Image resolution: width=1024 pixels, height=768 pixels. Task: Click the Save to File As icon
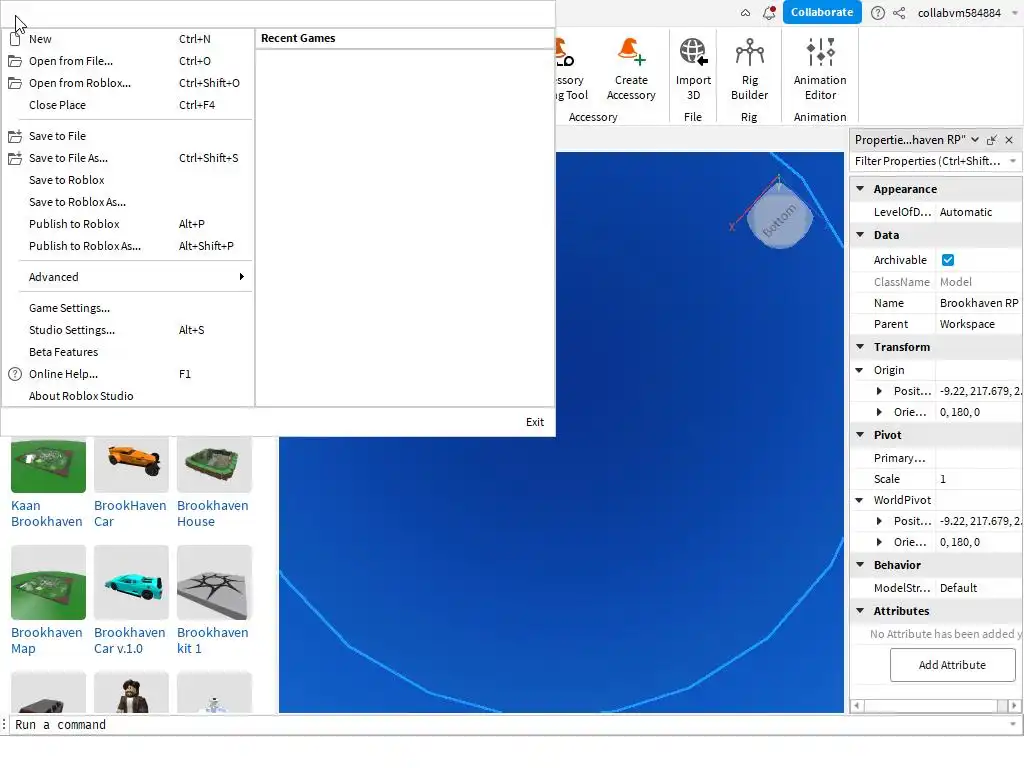[x=14, y=158]
